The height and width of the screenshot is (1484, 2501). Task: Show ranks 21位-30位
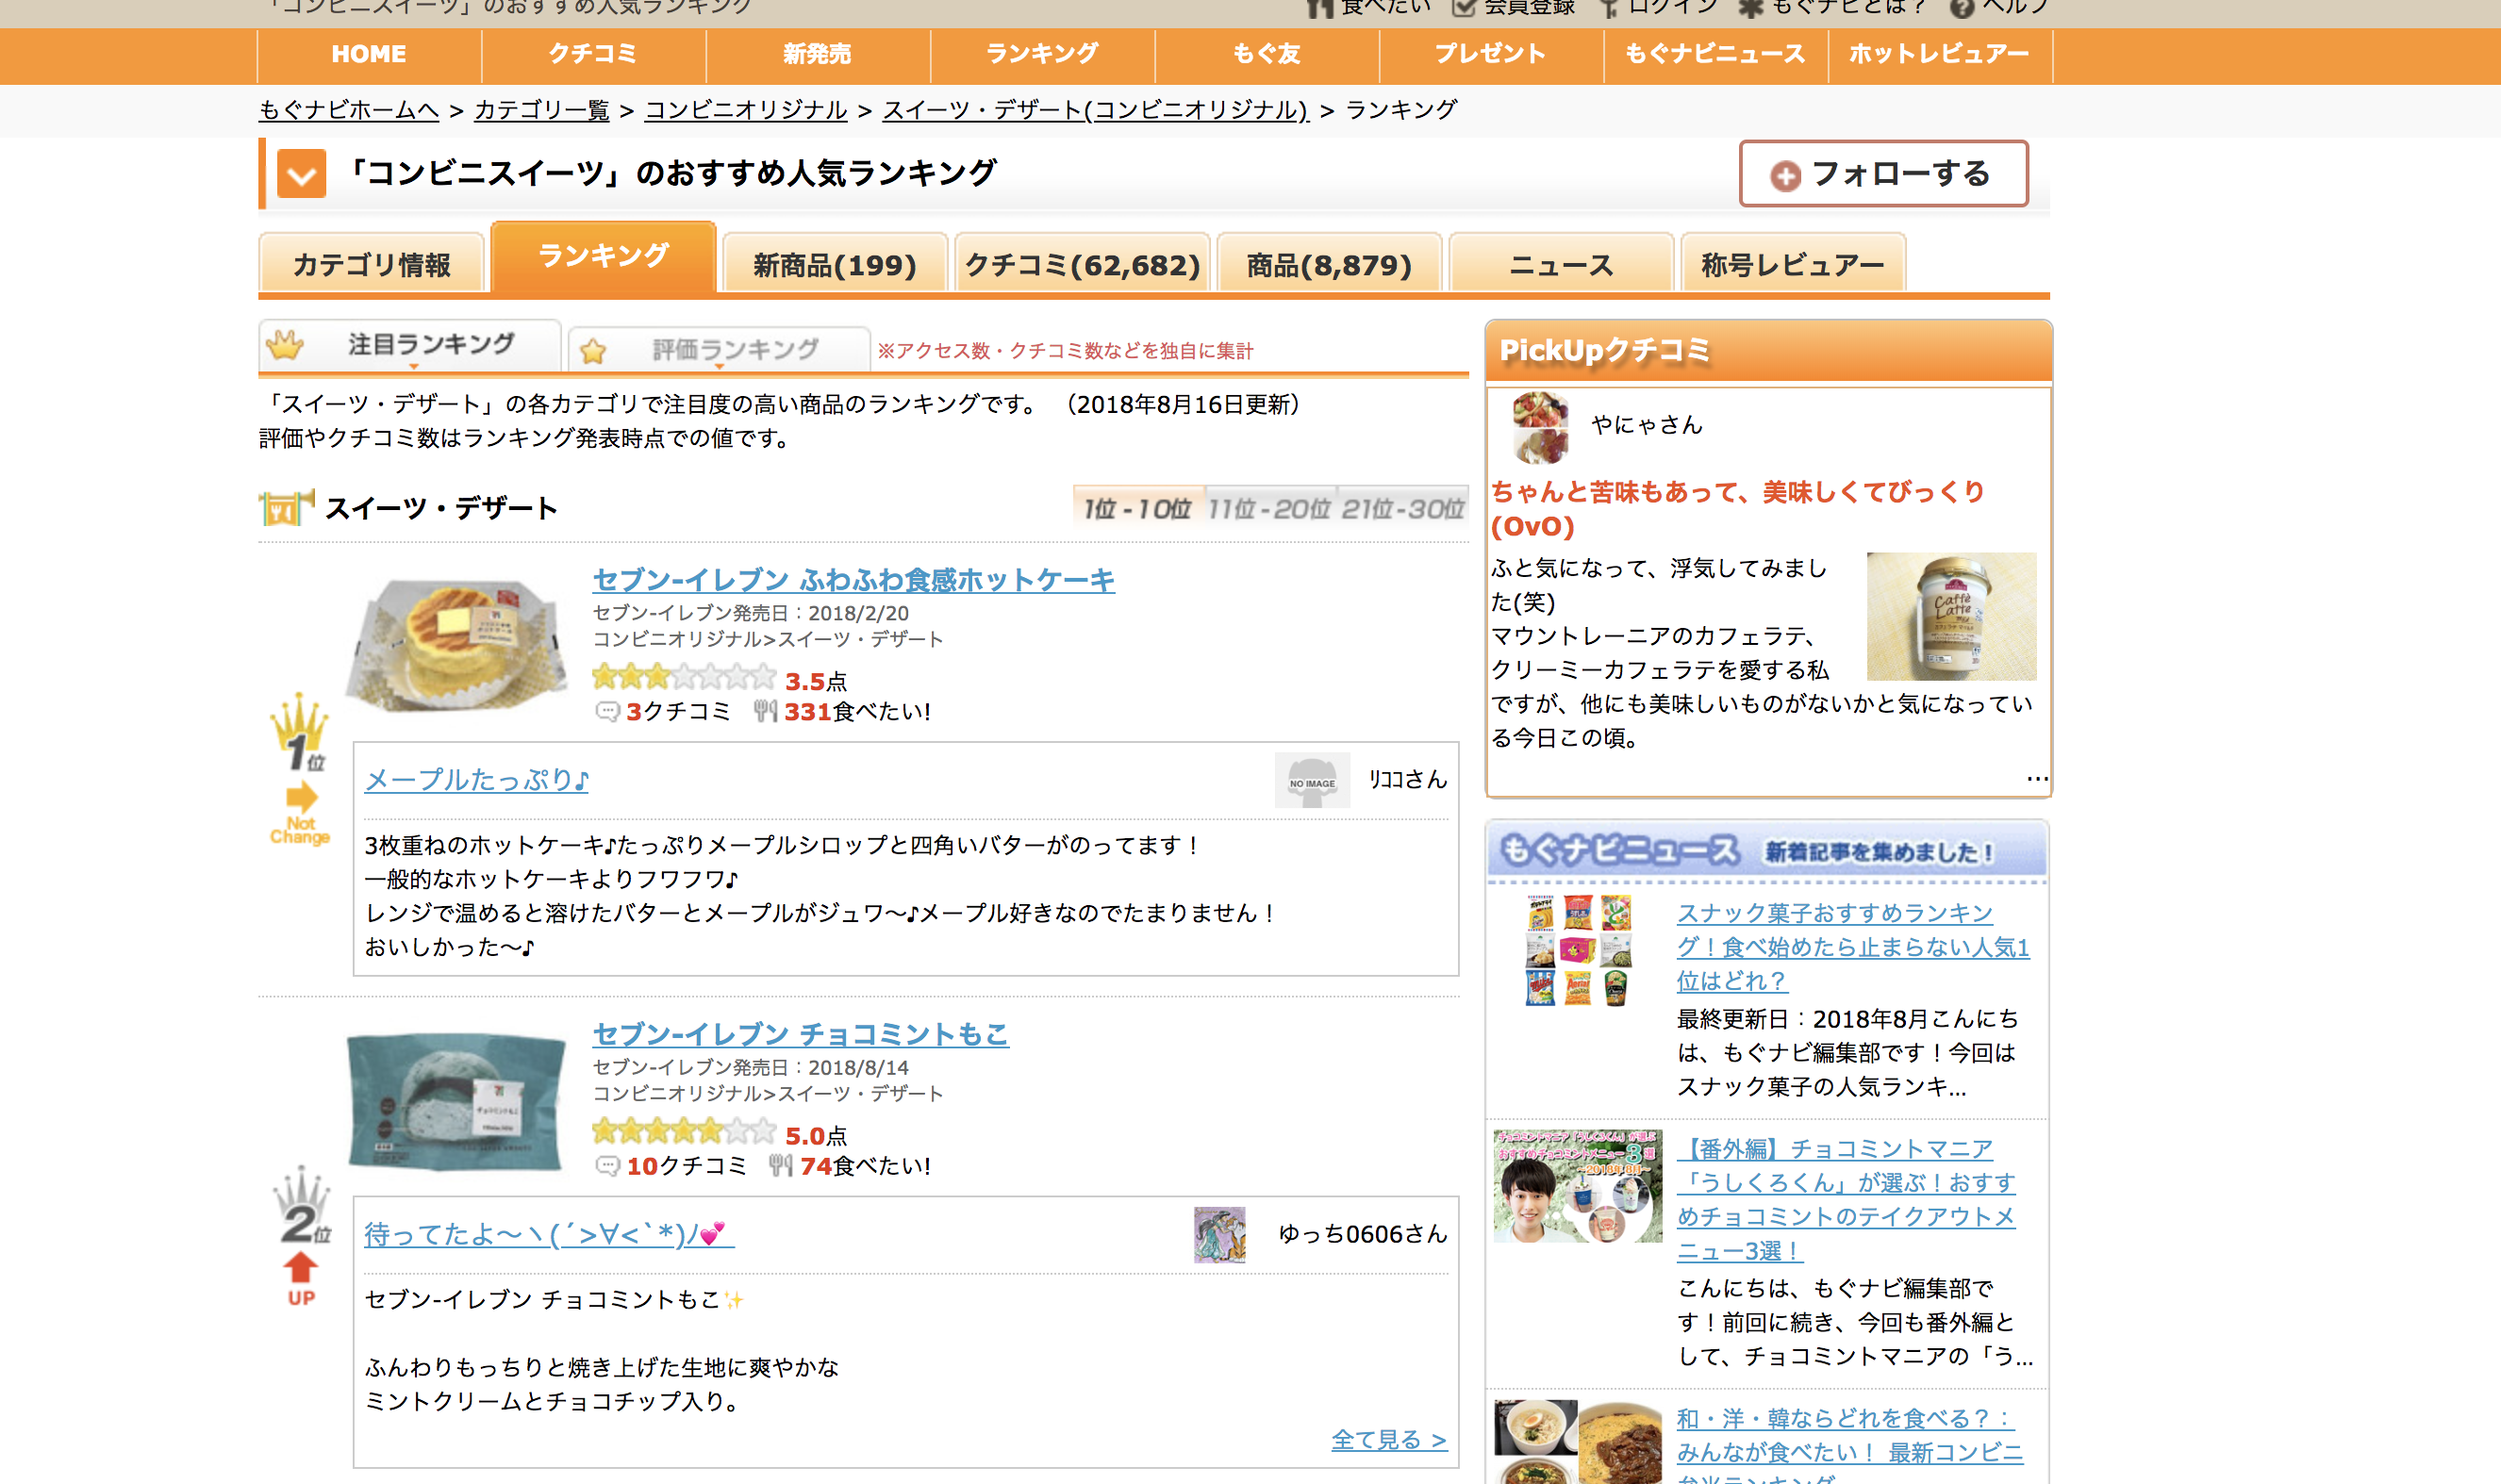(x=1402, y=509)
